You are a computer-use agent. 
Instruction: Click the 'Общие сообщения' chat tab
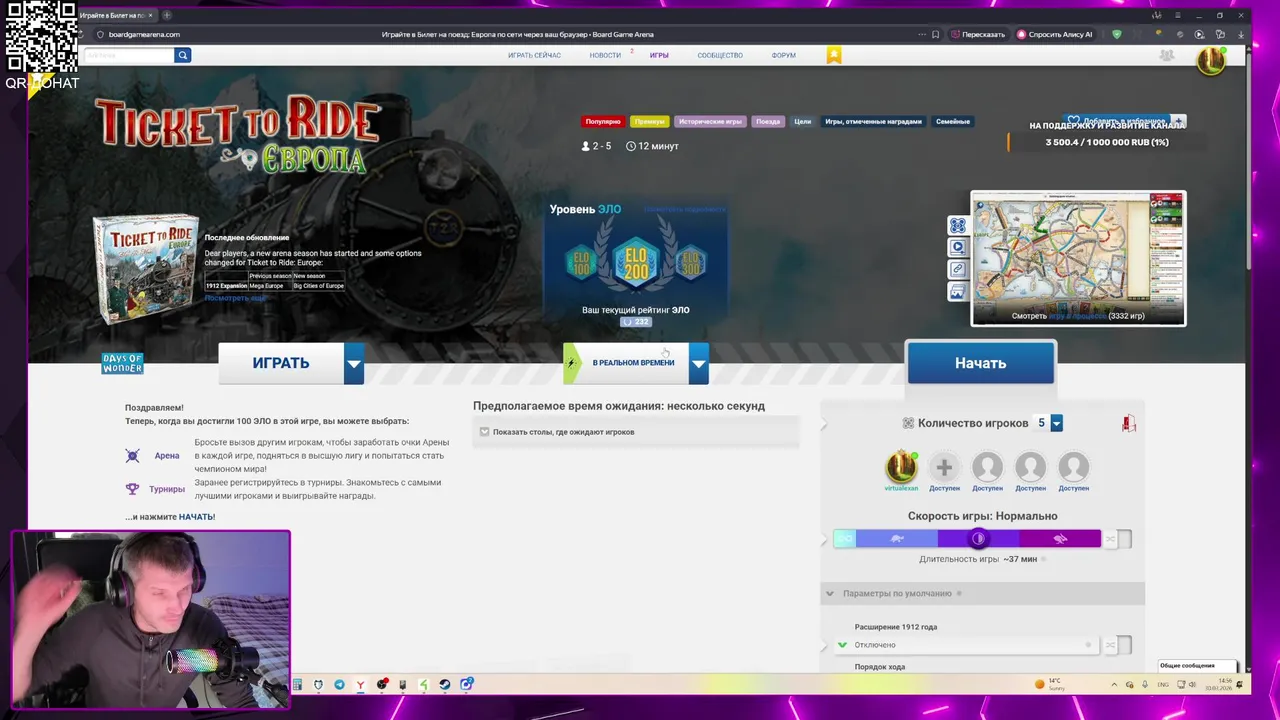pos(1196,666)
